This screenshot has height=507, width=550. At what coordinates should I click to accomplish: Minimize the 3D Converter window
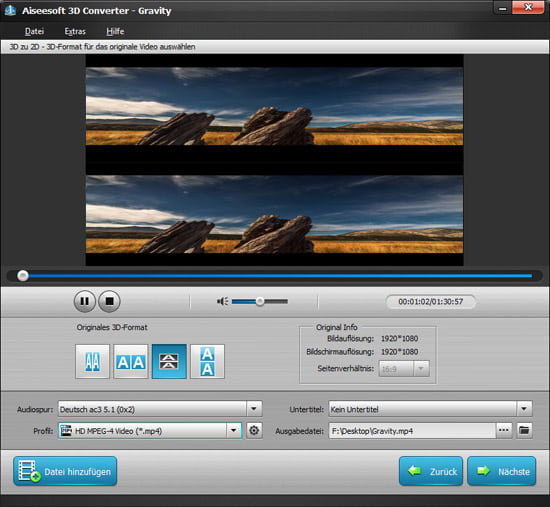pos(503,8)
